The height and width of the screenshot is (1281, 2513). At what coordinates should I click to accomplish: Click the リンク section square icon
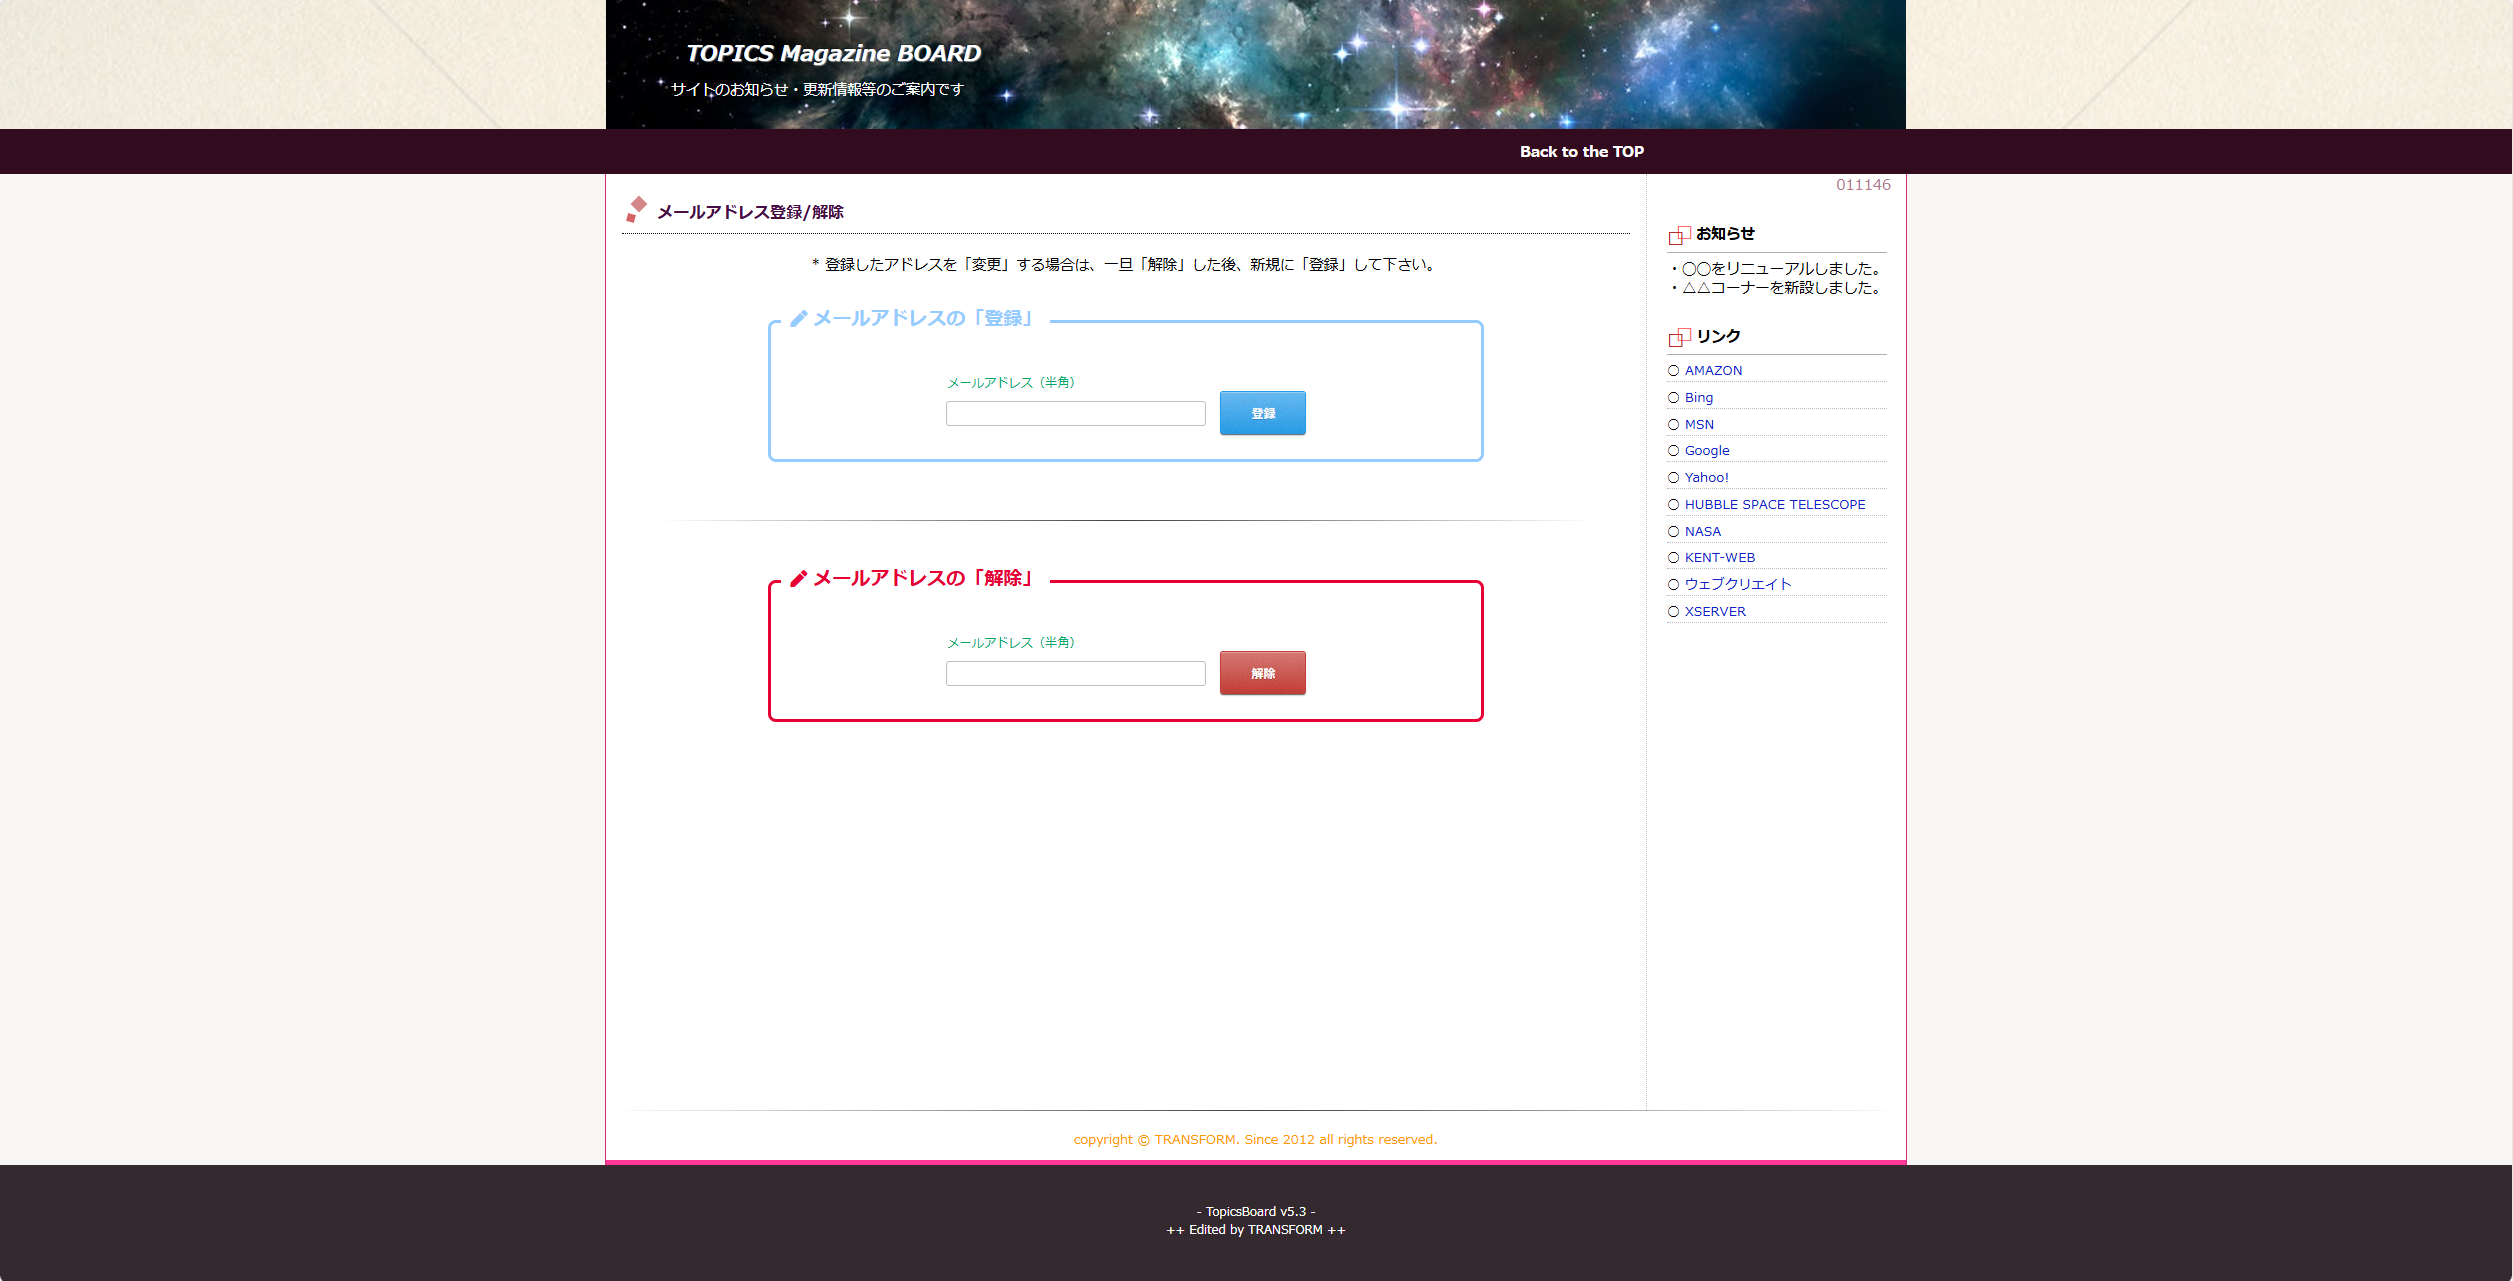(1679, 337)
